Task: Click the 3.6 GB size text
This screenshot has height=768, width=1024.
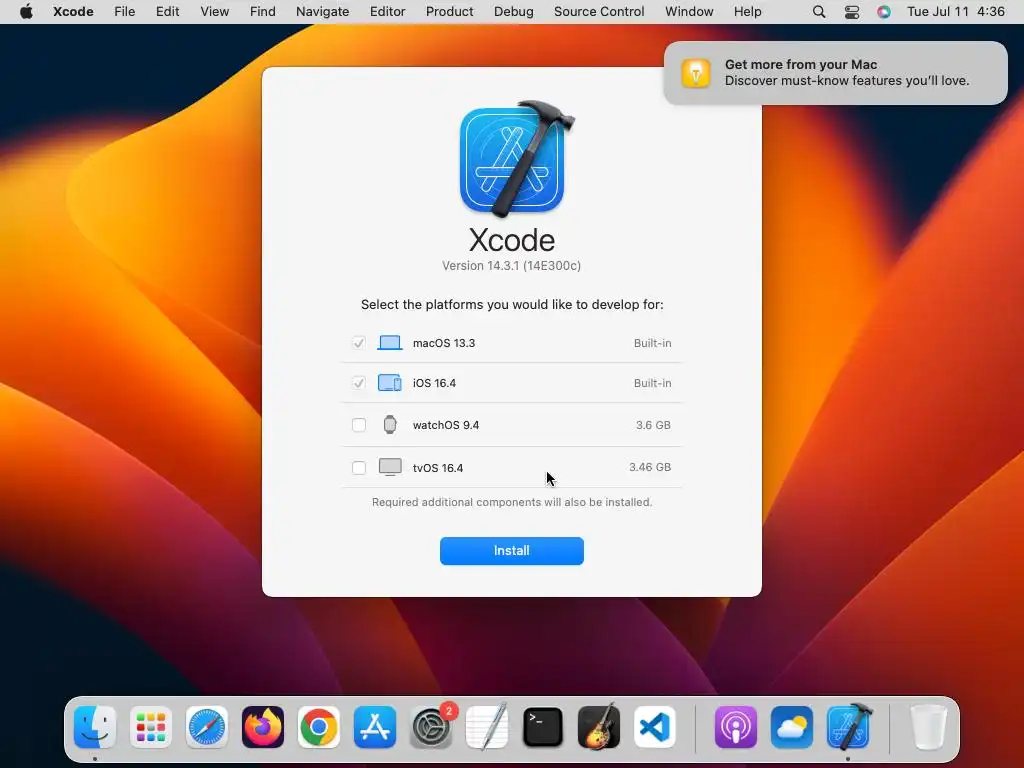Action: (x=653, y=425)
